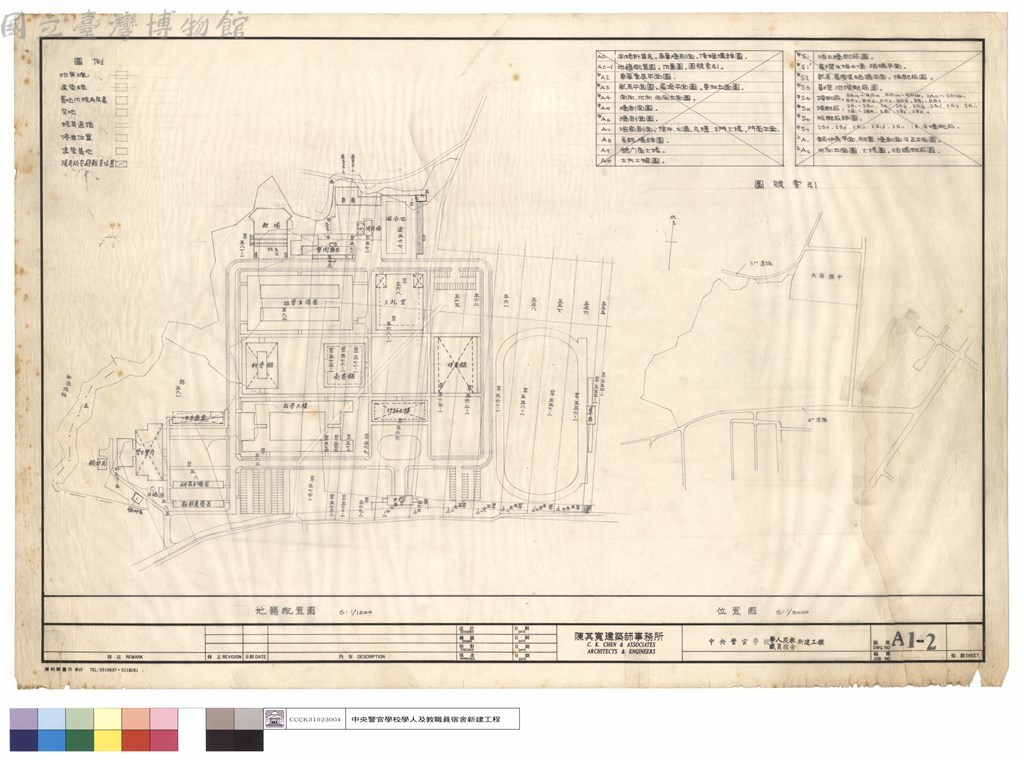
Task: Click index row S1
Action: pos(888,56)
